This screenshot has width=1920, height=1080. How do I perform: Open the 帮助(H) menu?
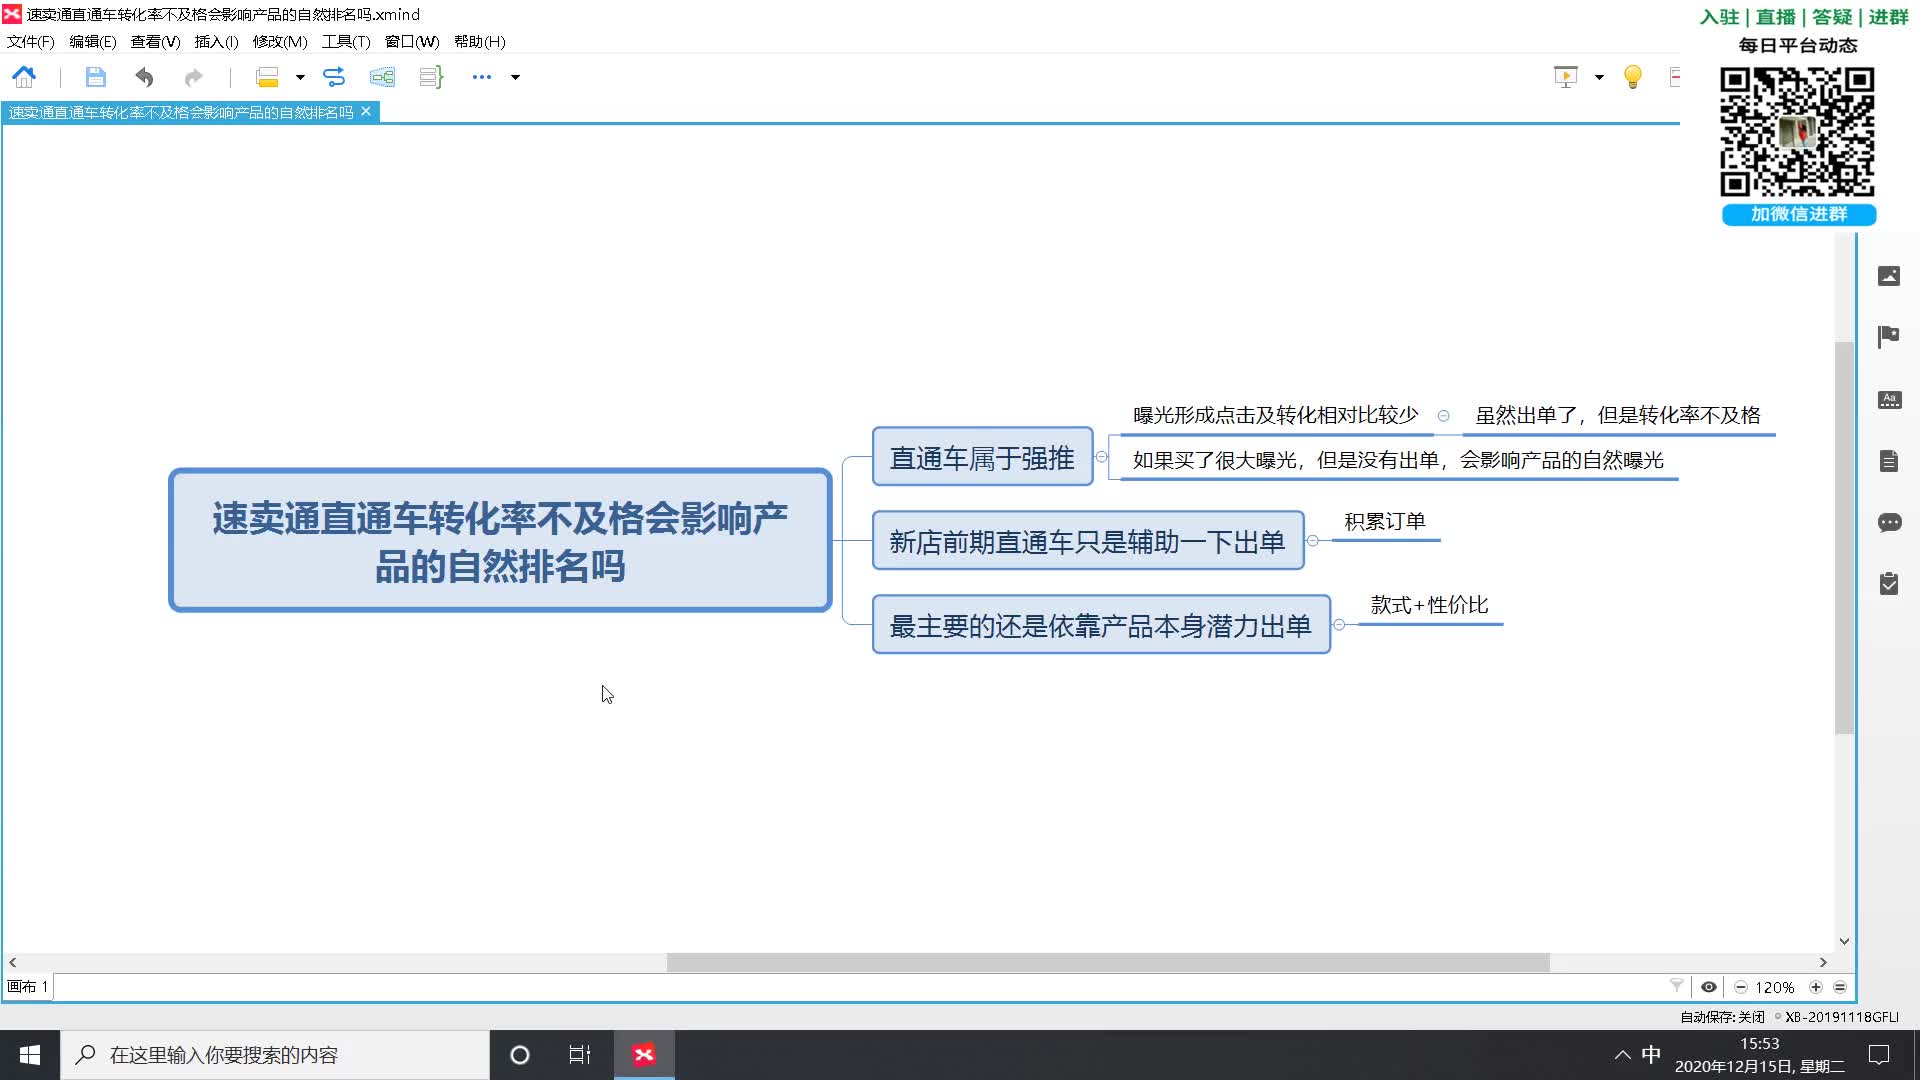click(480, 41)
